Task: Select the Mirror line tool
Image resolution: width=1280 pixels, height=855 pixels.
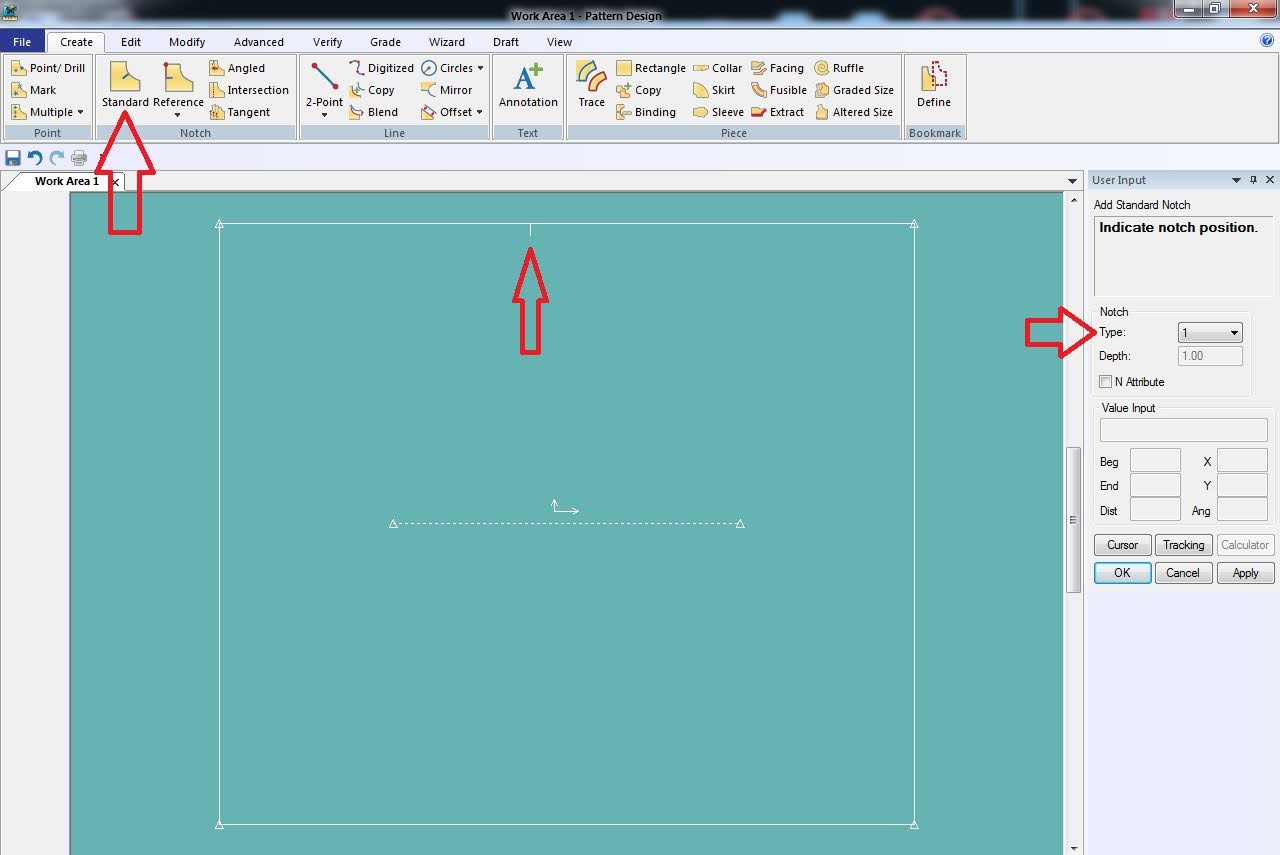Action: [x=446, y=90]
